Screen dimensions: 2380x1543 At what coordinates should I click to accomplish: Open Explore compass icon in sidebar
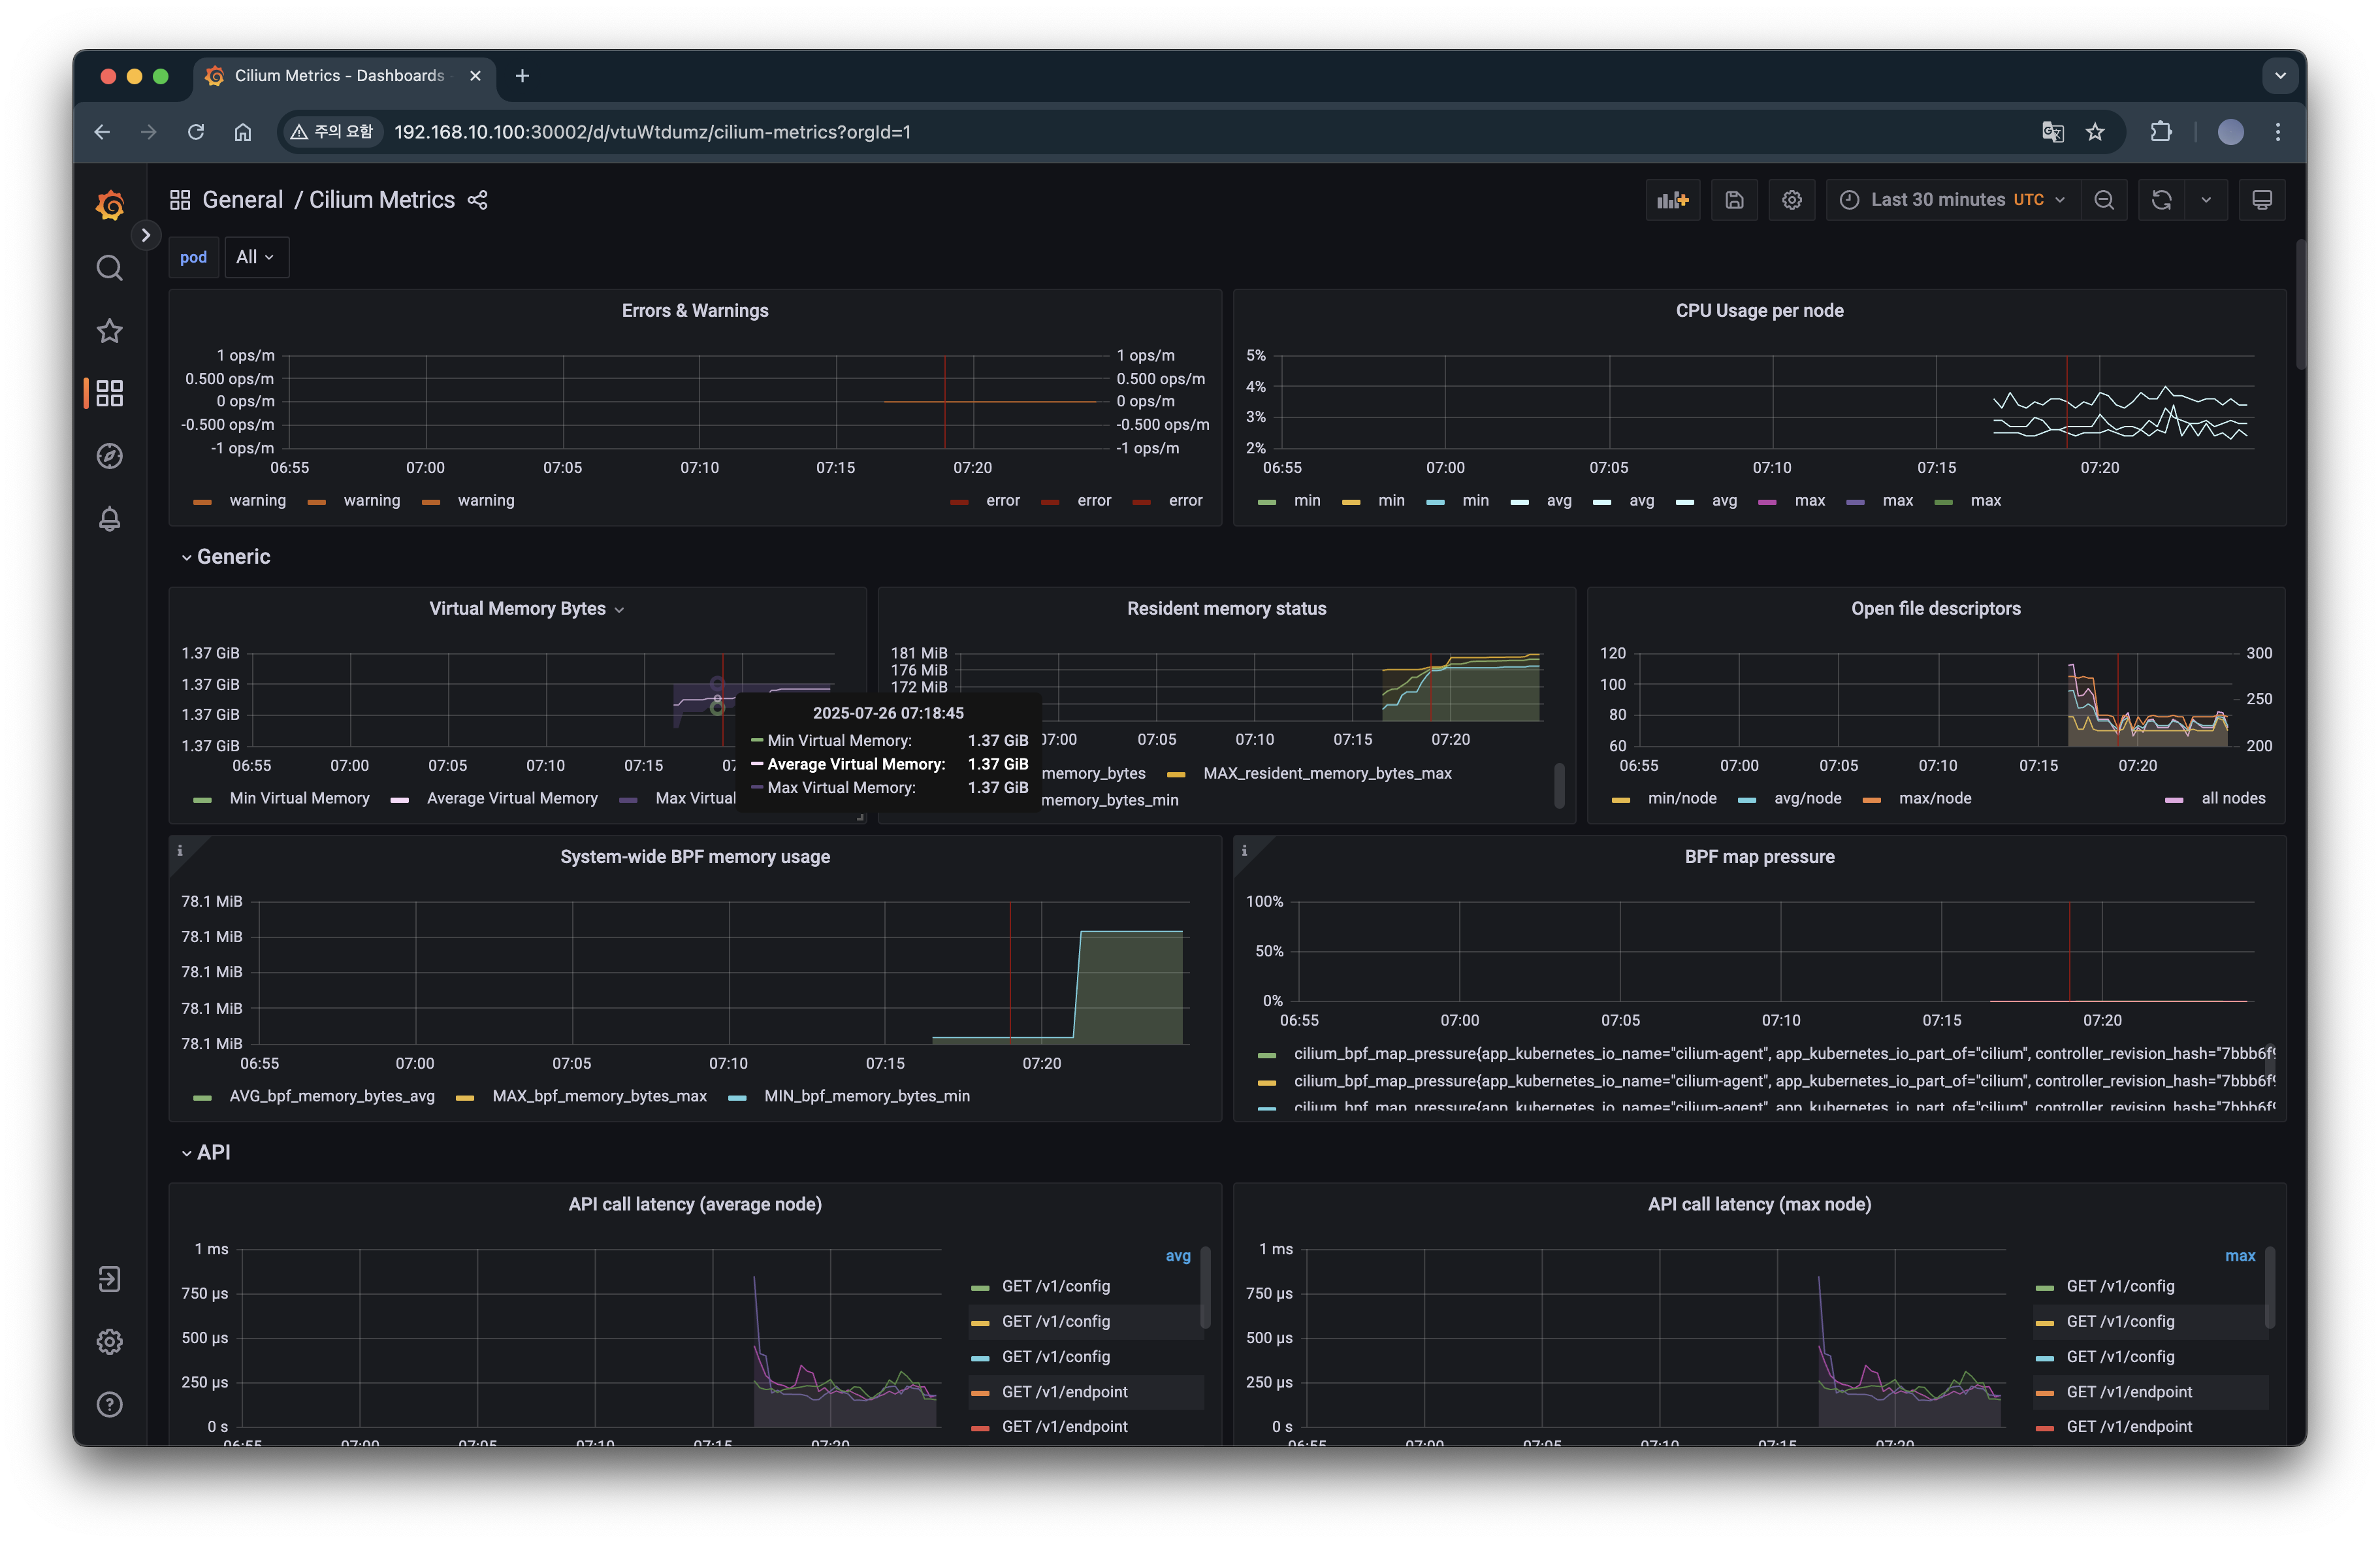tap(110, 456)
